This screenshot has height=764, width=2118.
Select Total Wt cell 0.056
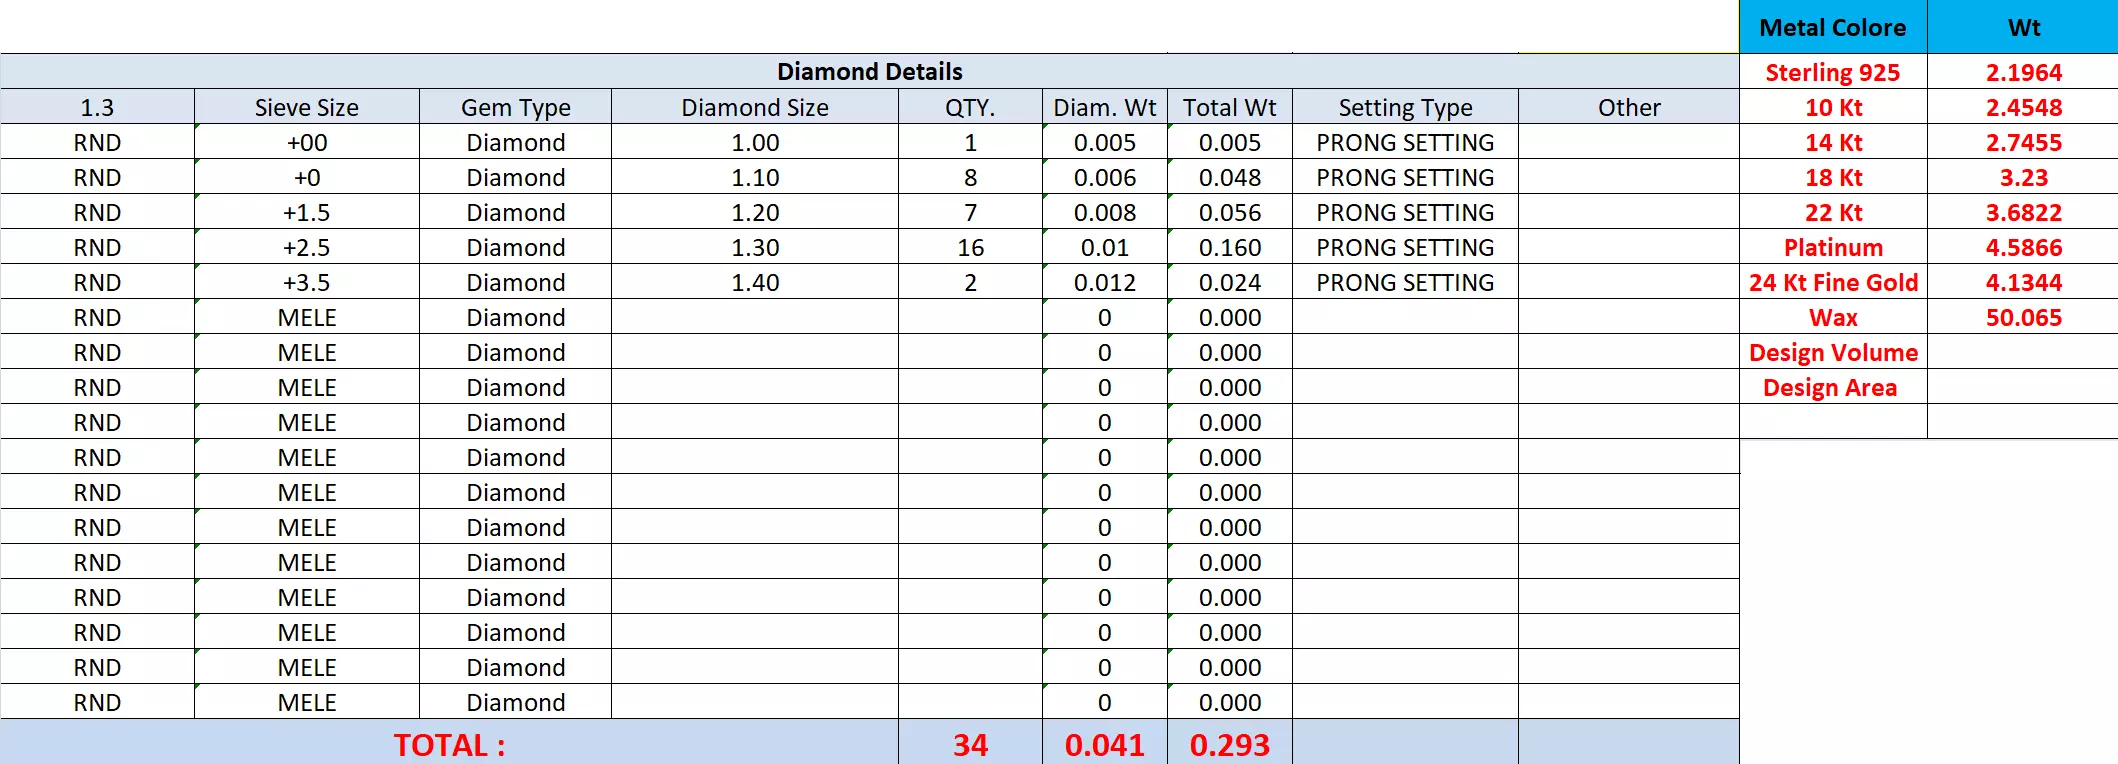[1230, 212]
